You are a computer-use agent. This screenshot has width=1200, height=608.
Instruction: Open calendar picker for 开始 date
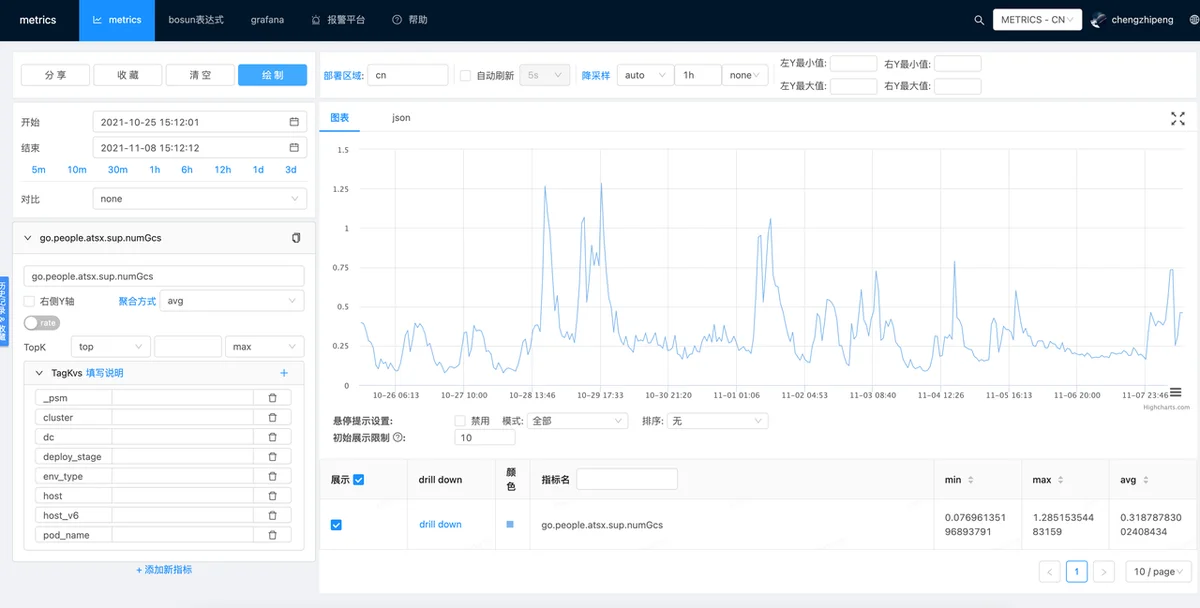point(294,122)
